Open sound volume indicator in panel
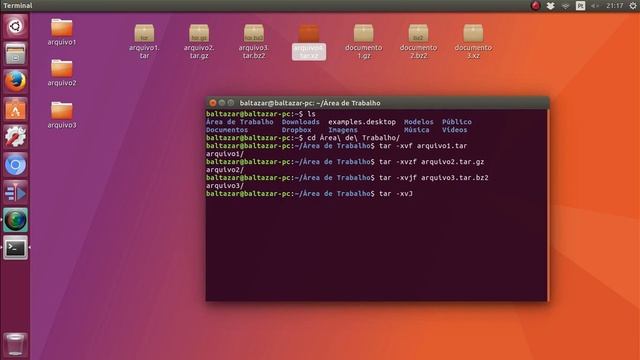 [595, 5]
